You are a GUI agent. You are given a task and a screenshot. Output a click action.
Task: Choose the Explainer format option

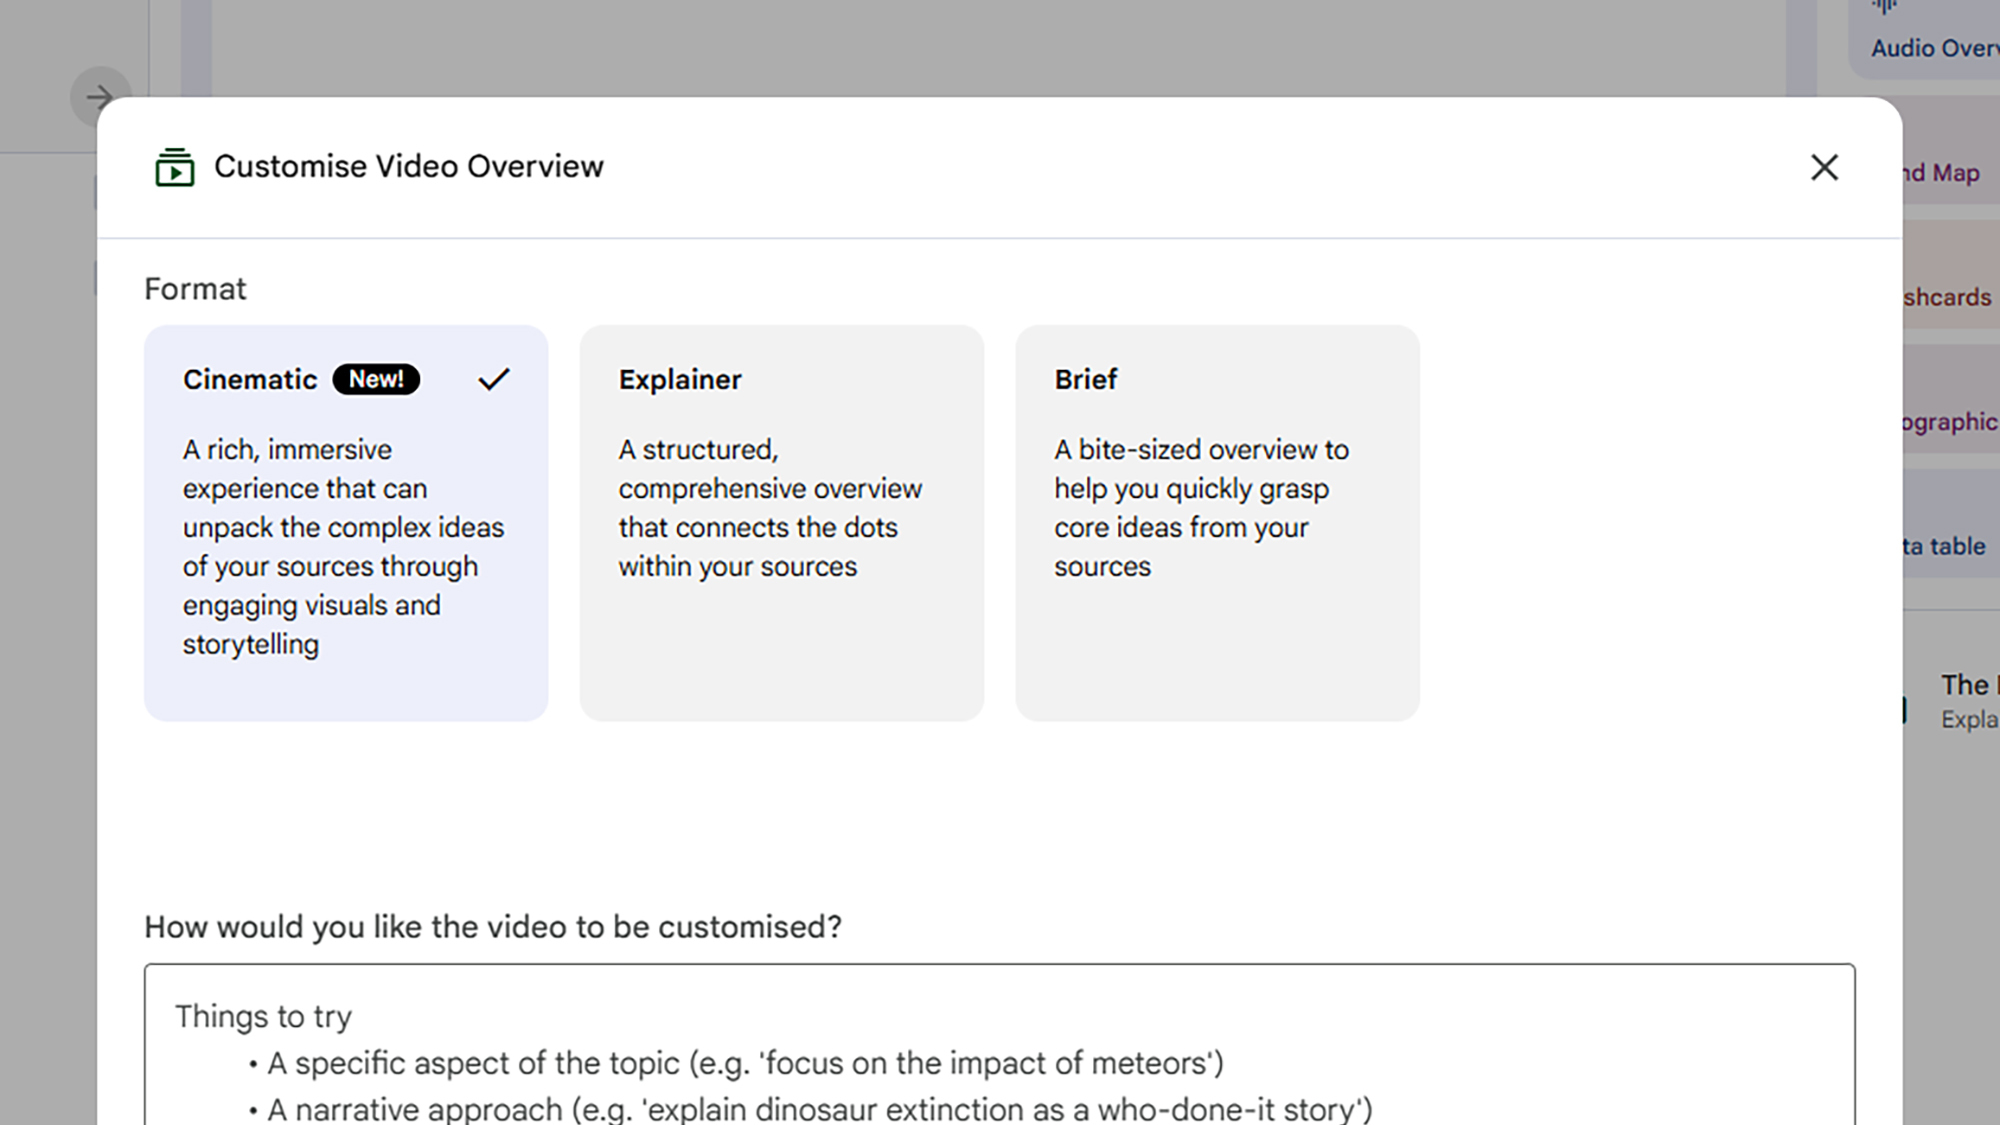coord(781,522)
